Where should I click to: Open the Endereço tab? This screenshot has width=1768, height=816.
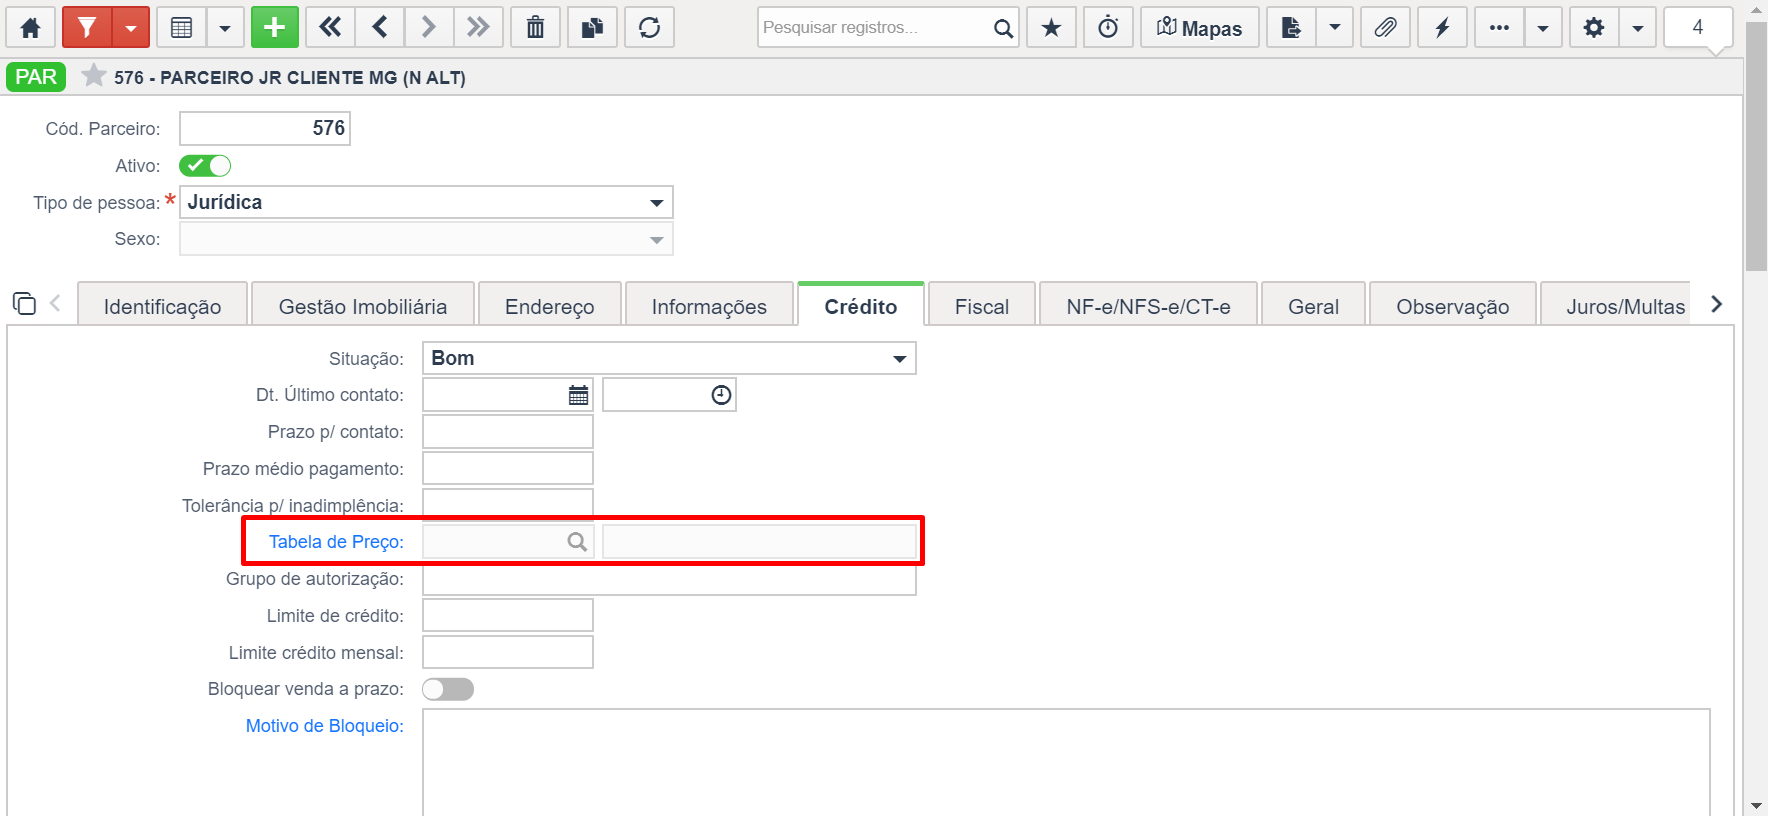550,306
